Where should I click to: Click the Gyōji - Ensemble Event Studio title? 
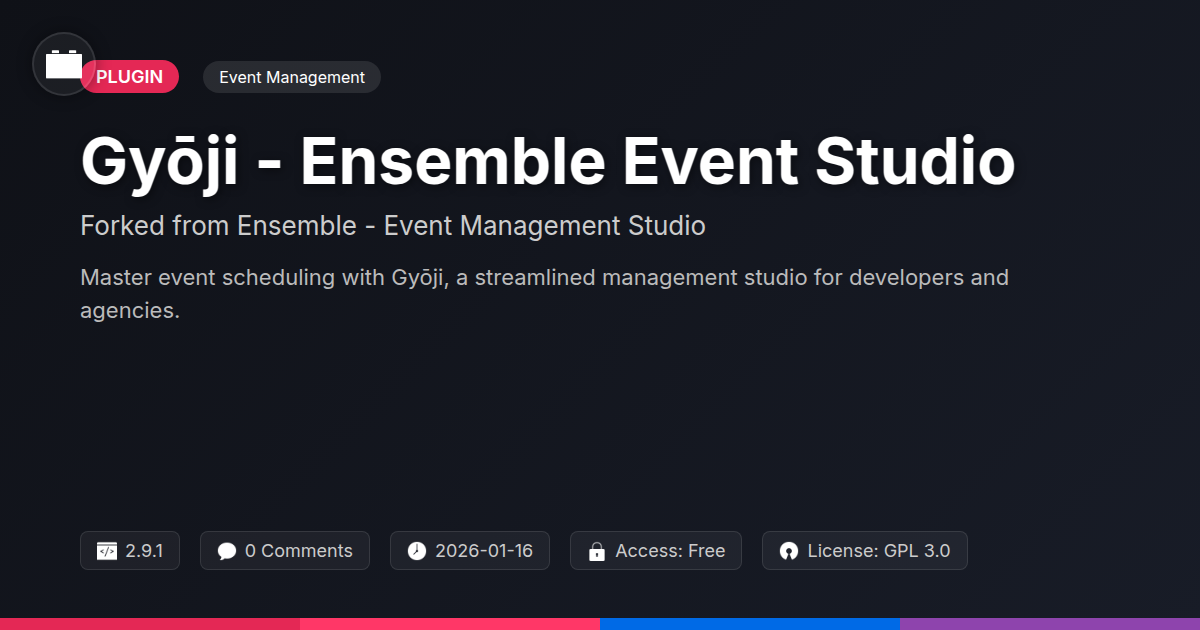[x=548, y=162]
